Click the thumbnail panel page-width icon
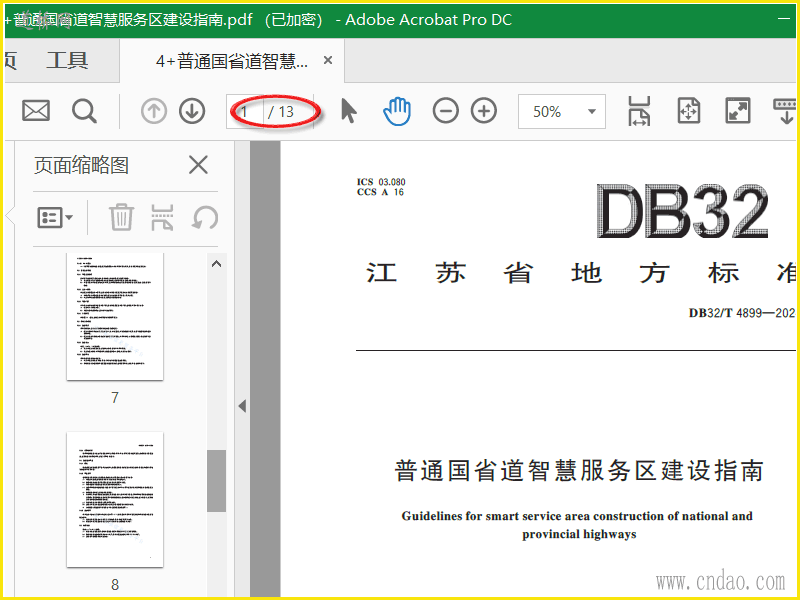 tap(162, 217)
